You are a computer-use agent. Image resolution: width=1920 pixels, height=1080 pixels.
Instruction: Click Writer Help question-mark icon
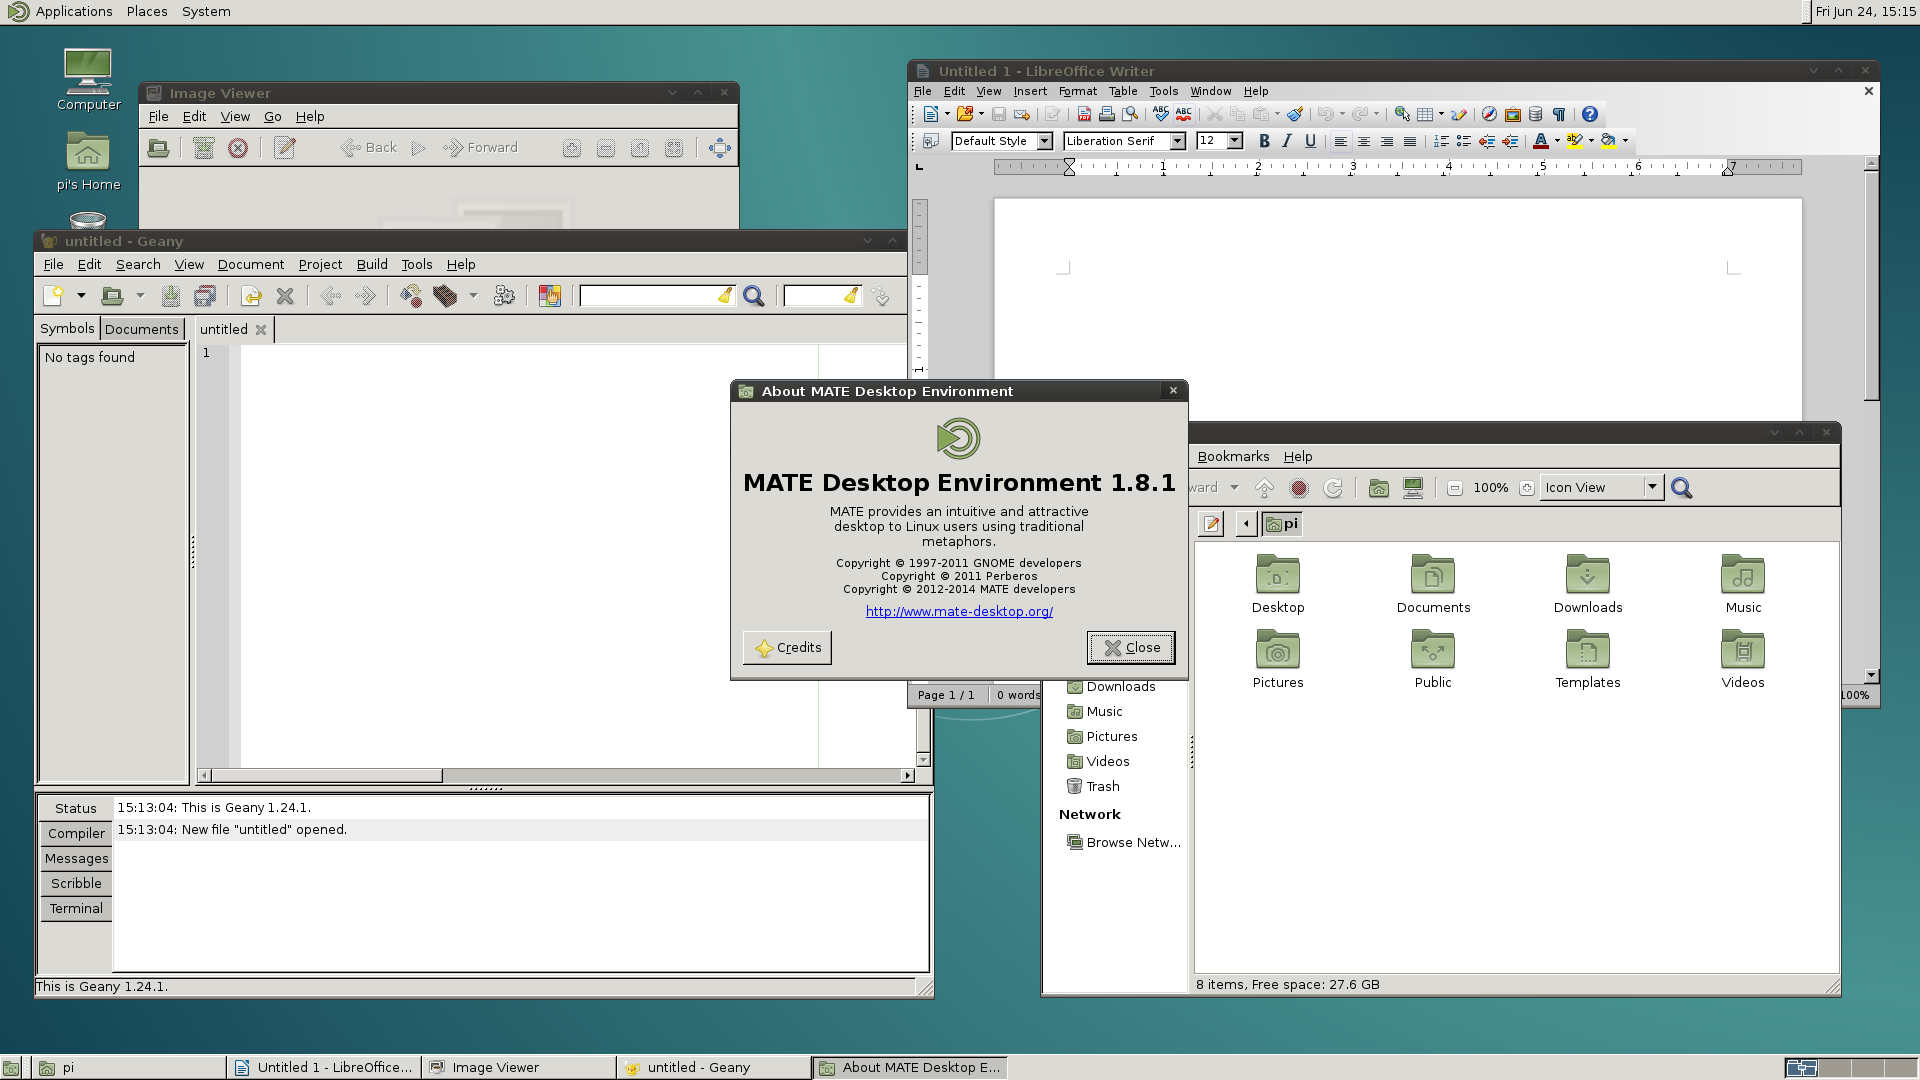pyautogui.click(x=1590, y=115)
